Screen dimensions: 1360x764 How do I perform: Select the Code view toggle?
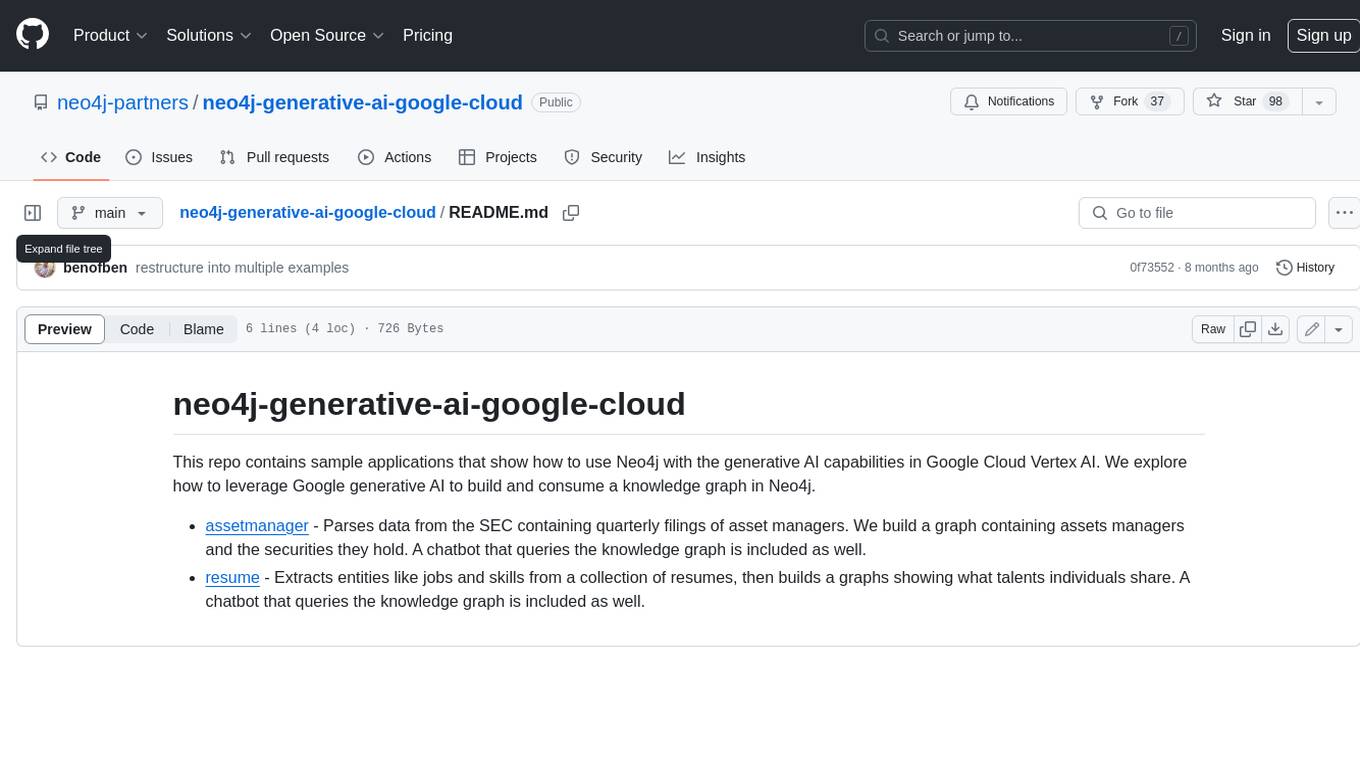coord(137,329)
